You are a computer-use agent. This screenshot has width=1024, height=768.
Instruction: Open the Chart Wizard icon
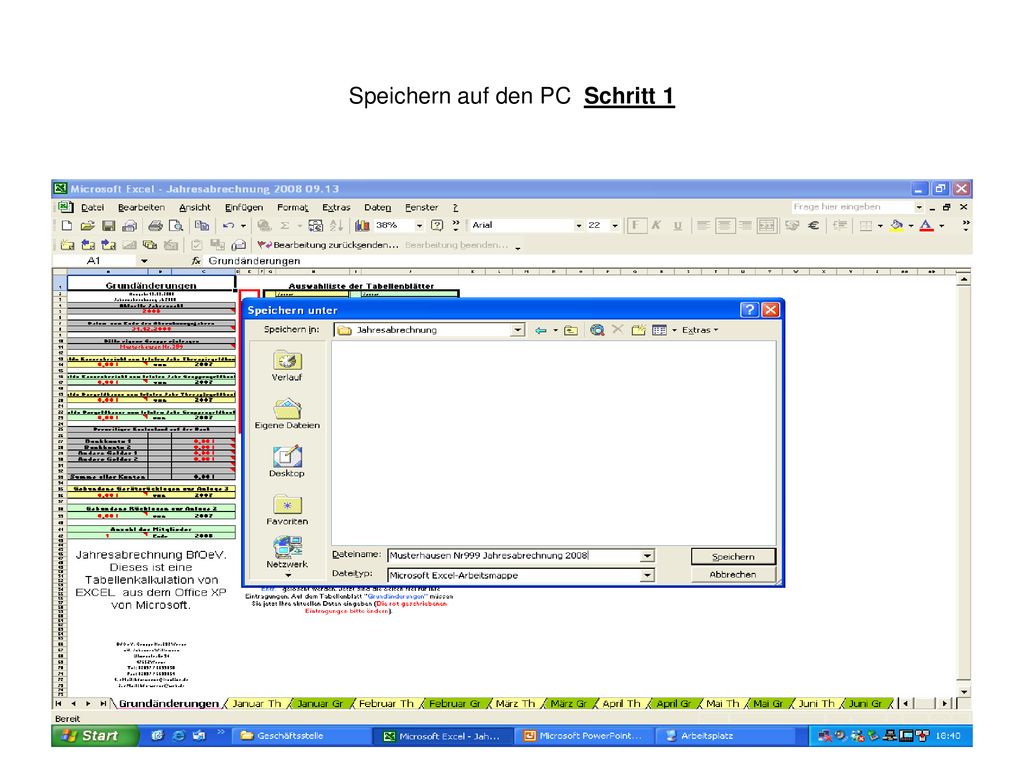362,225
